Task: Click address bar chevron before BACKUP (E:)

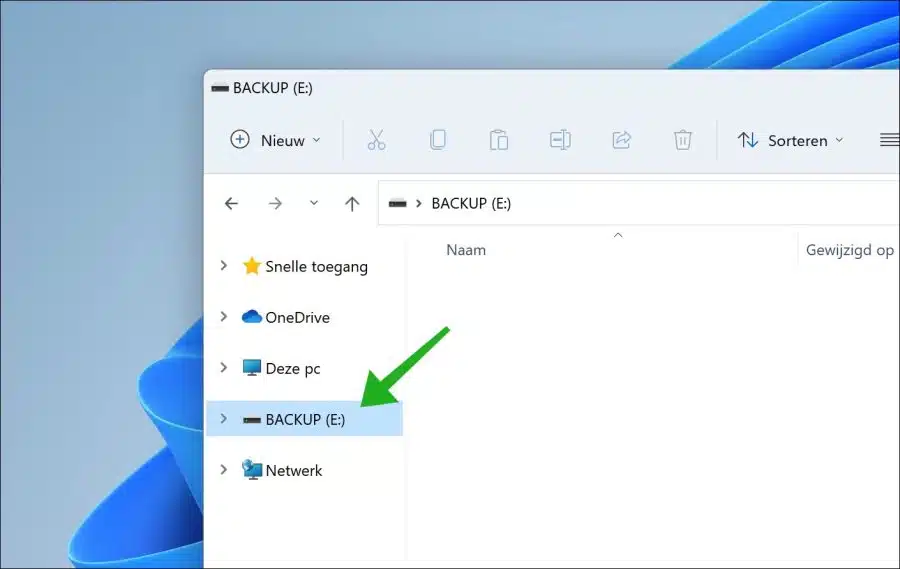Action: tap(418, 203)
